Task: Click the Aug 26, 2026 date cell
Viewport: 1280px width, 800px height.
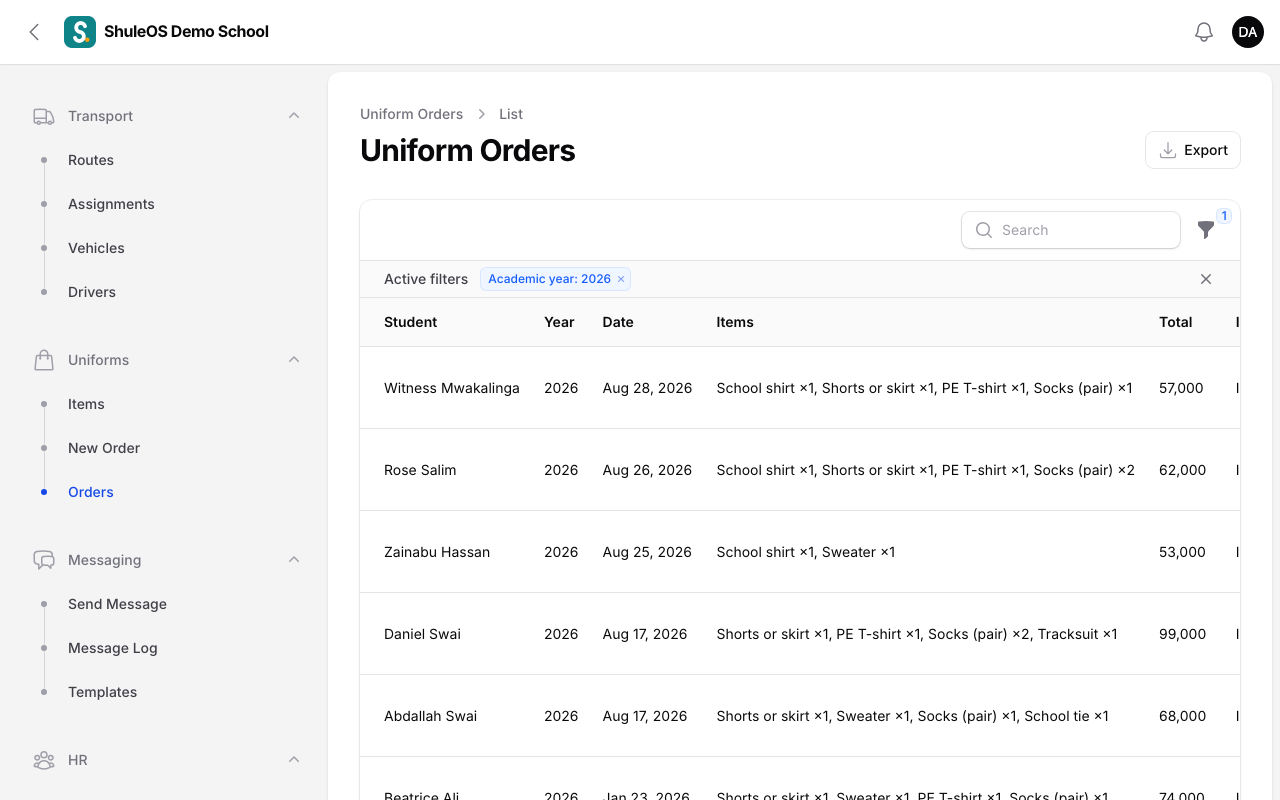Action: 647,470
